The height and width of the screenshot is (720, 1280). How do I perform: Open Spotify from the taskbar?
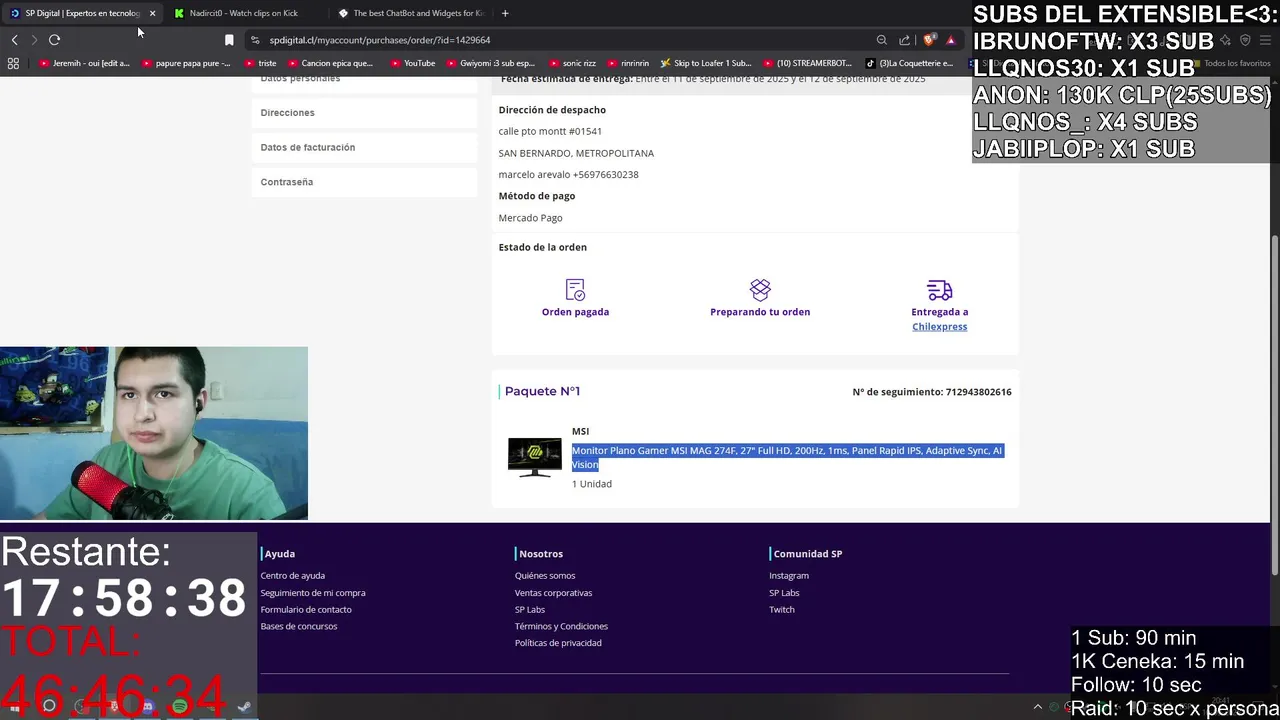[179, 706]
